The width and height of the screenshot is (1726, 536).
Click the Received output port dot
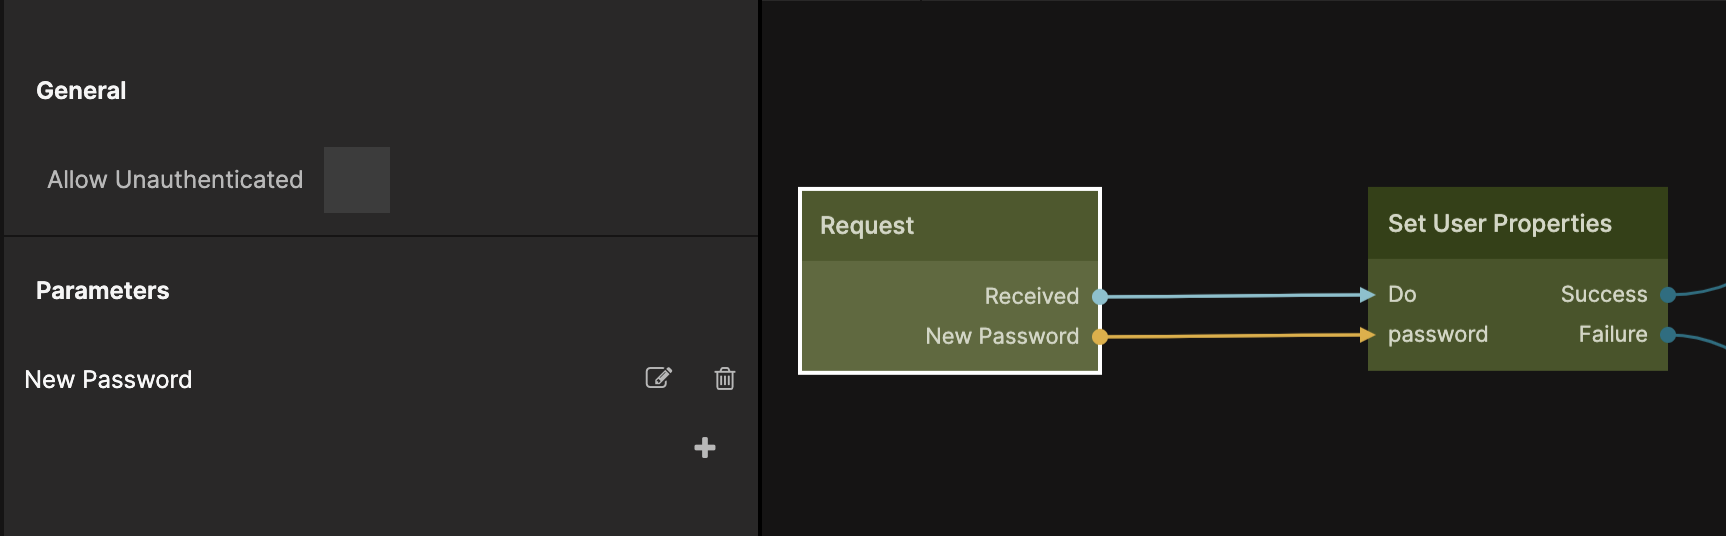(1100, 296)
